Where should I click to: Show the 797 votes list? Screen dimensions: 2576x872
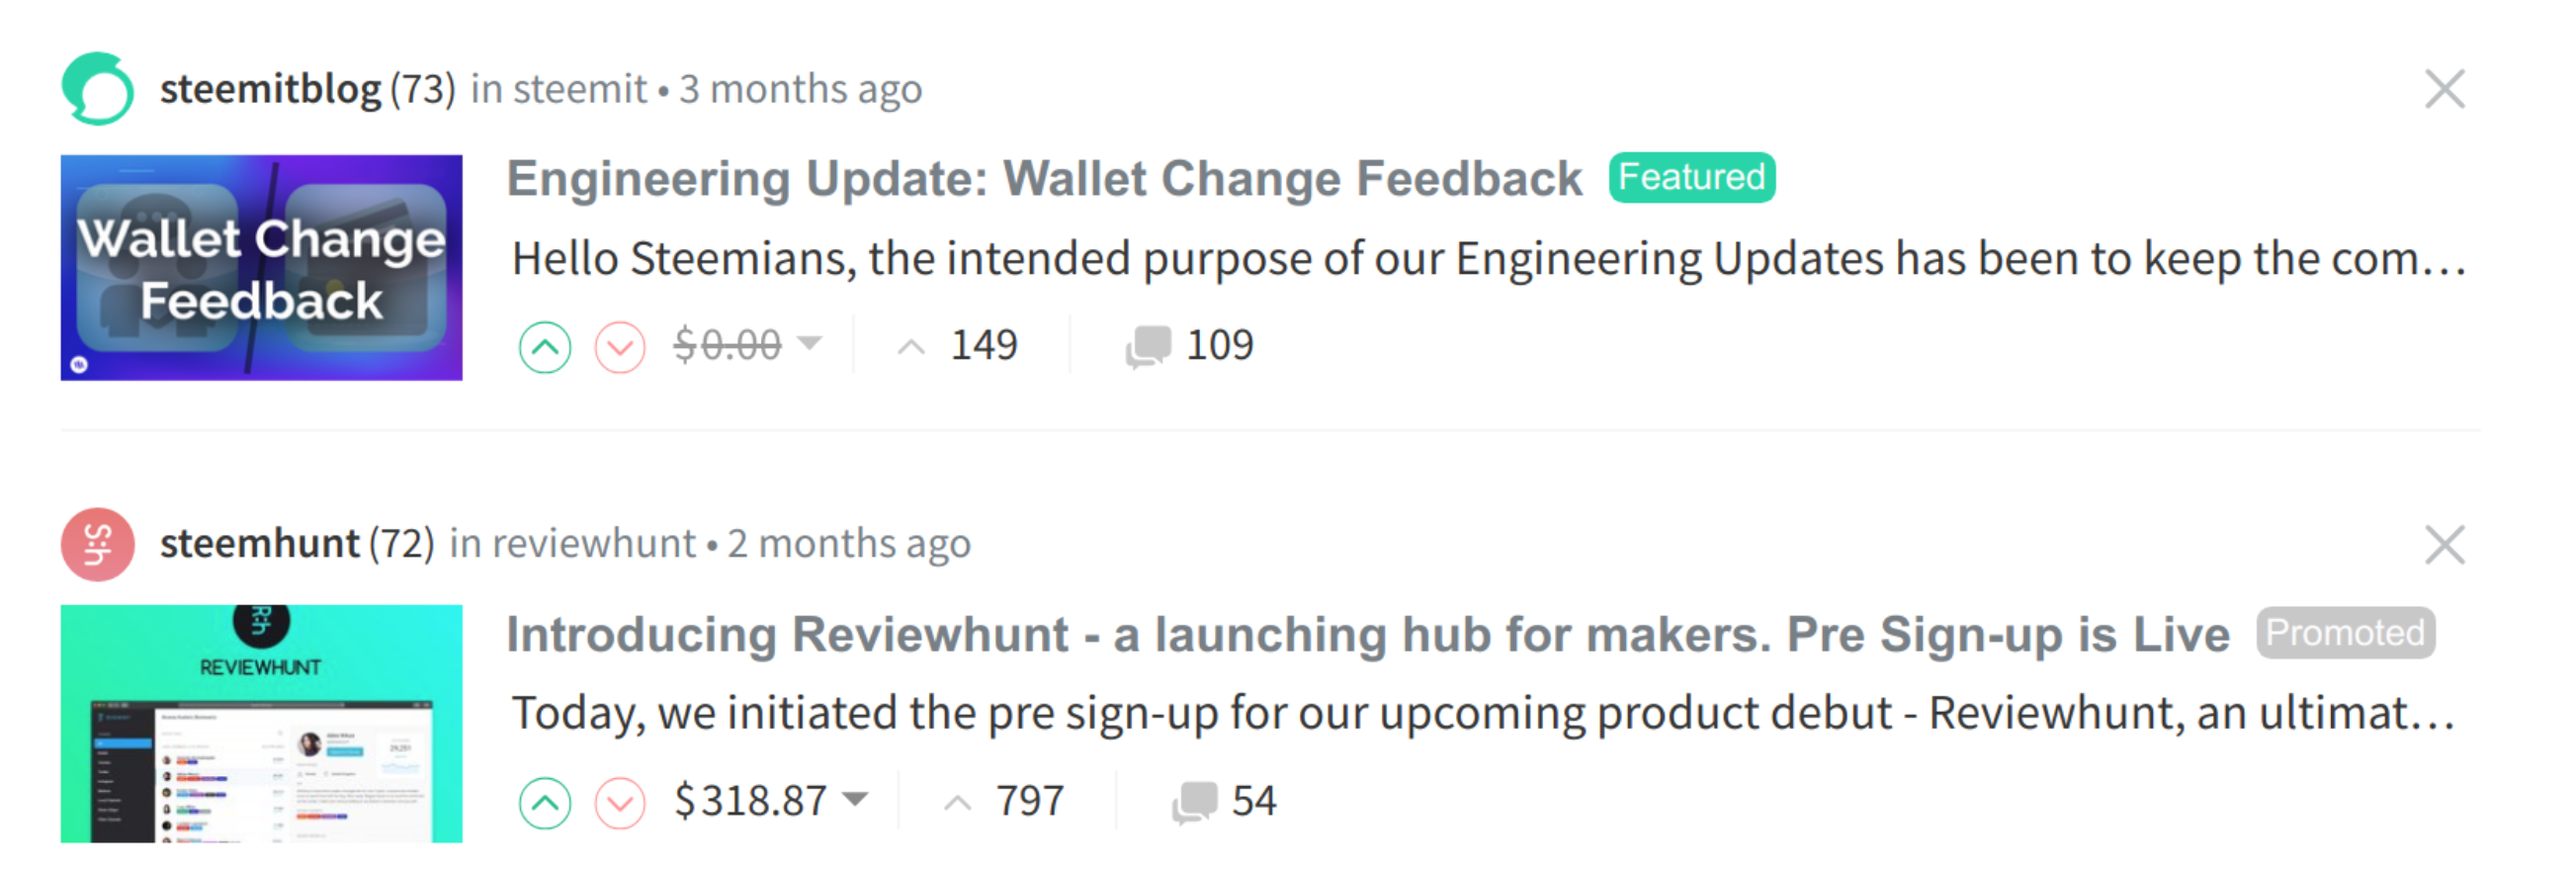pos(1004,801)
